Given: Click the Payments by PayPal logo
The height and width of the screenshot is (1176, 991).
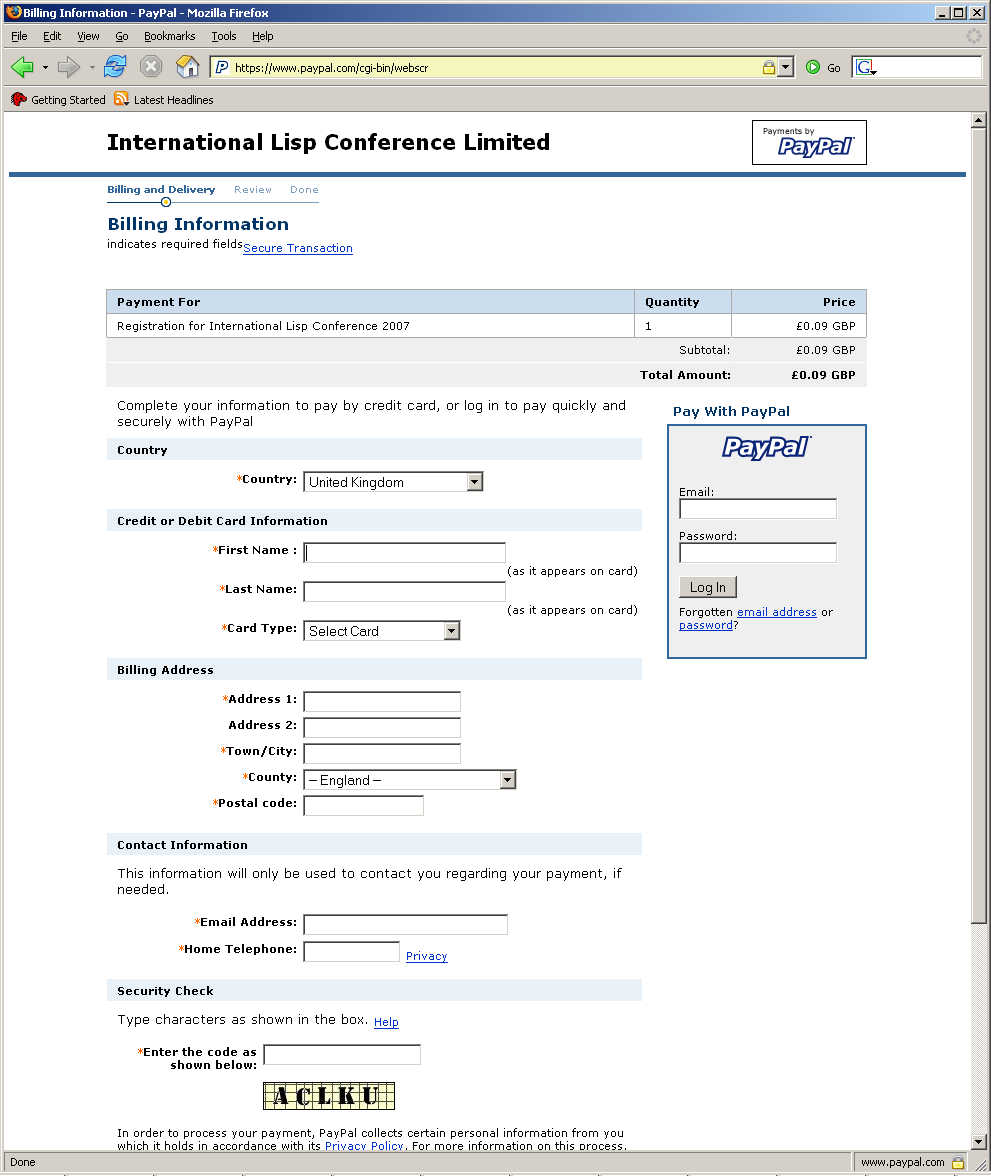Looking at the screenshot, I should (809, 142).
